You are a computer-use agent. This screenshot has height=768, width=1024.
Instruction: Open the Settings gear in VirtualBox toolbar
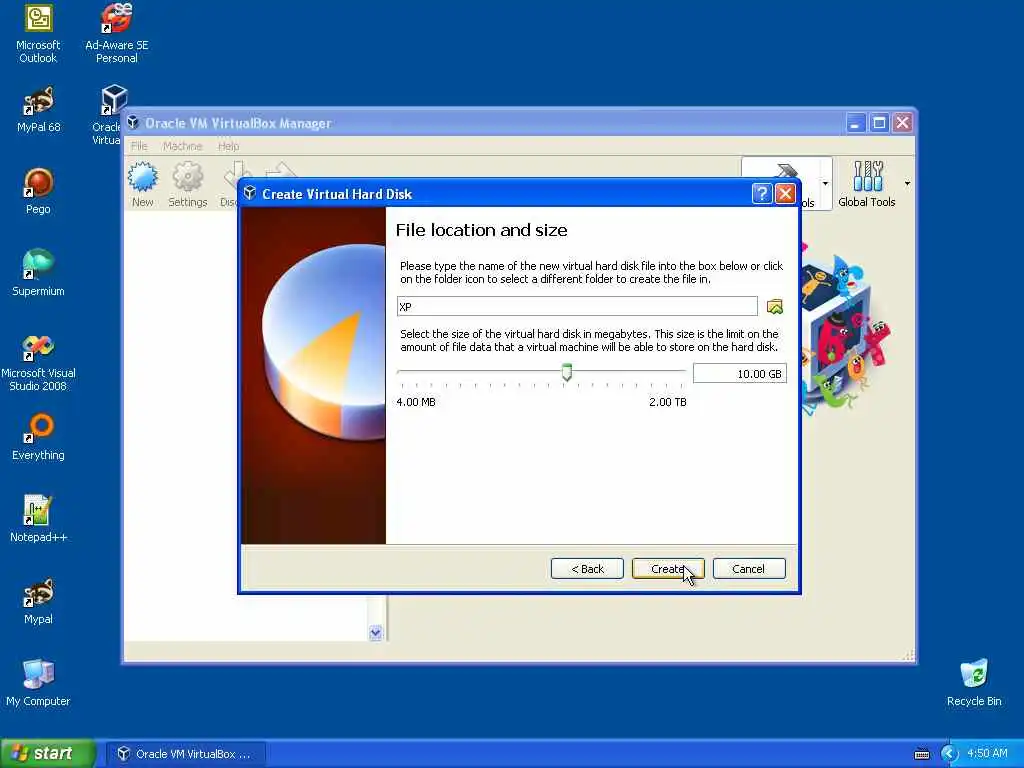tap(187, 185)
